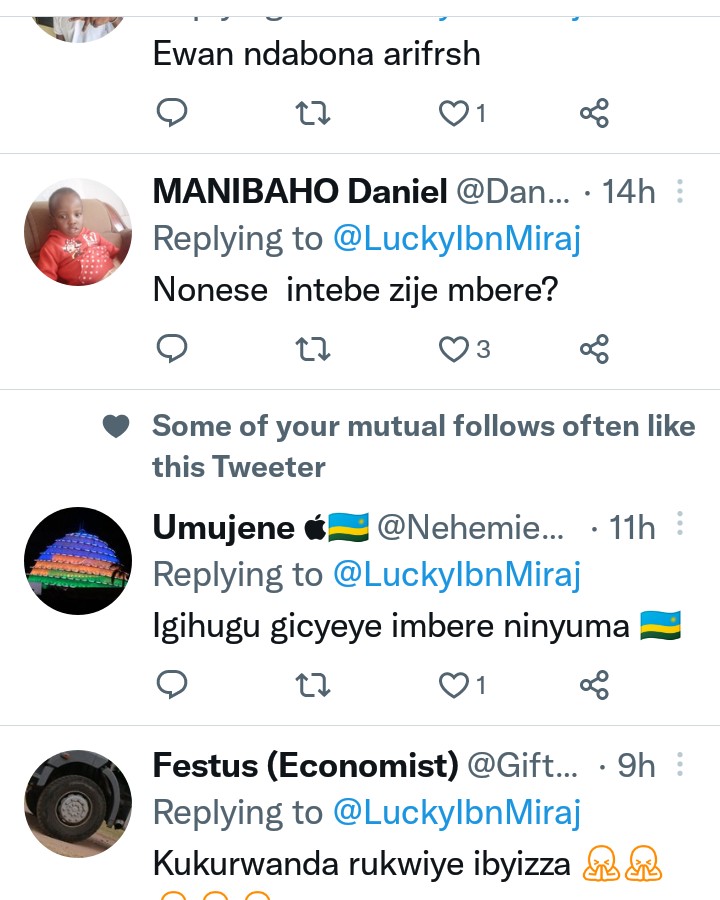Open @LuckyIbnMiraj link in MANIBAHO Daniel's reply

point(456,239)
